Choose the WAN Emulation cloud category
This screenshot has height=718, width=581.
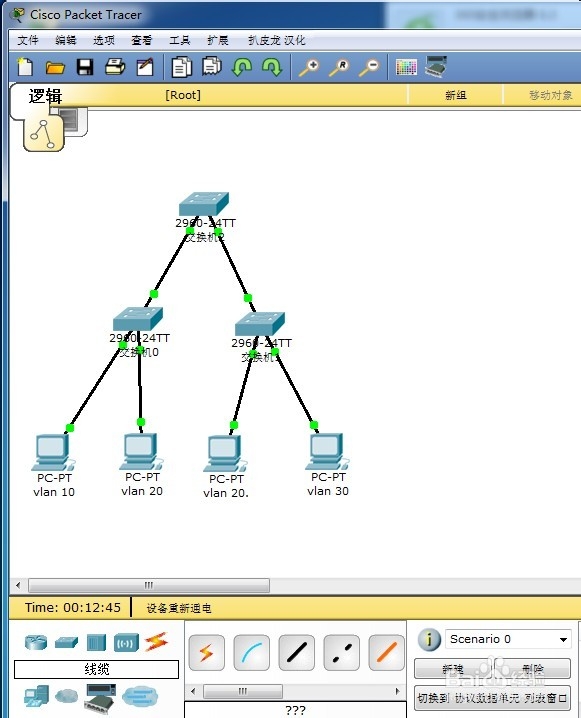click(67, 697)
